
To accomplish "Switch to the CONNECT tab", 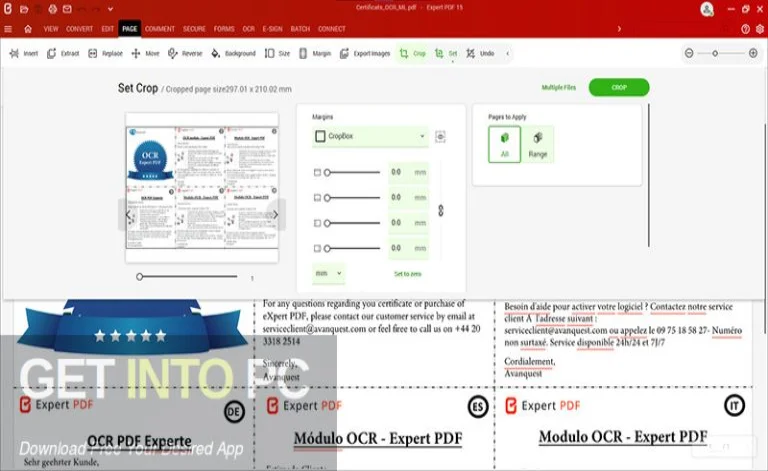I will [332, 29].
